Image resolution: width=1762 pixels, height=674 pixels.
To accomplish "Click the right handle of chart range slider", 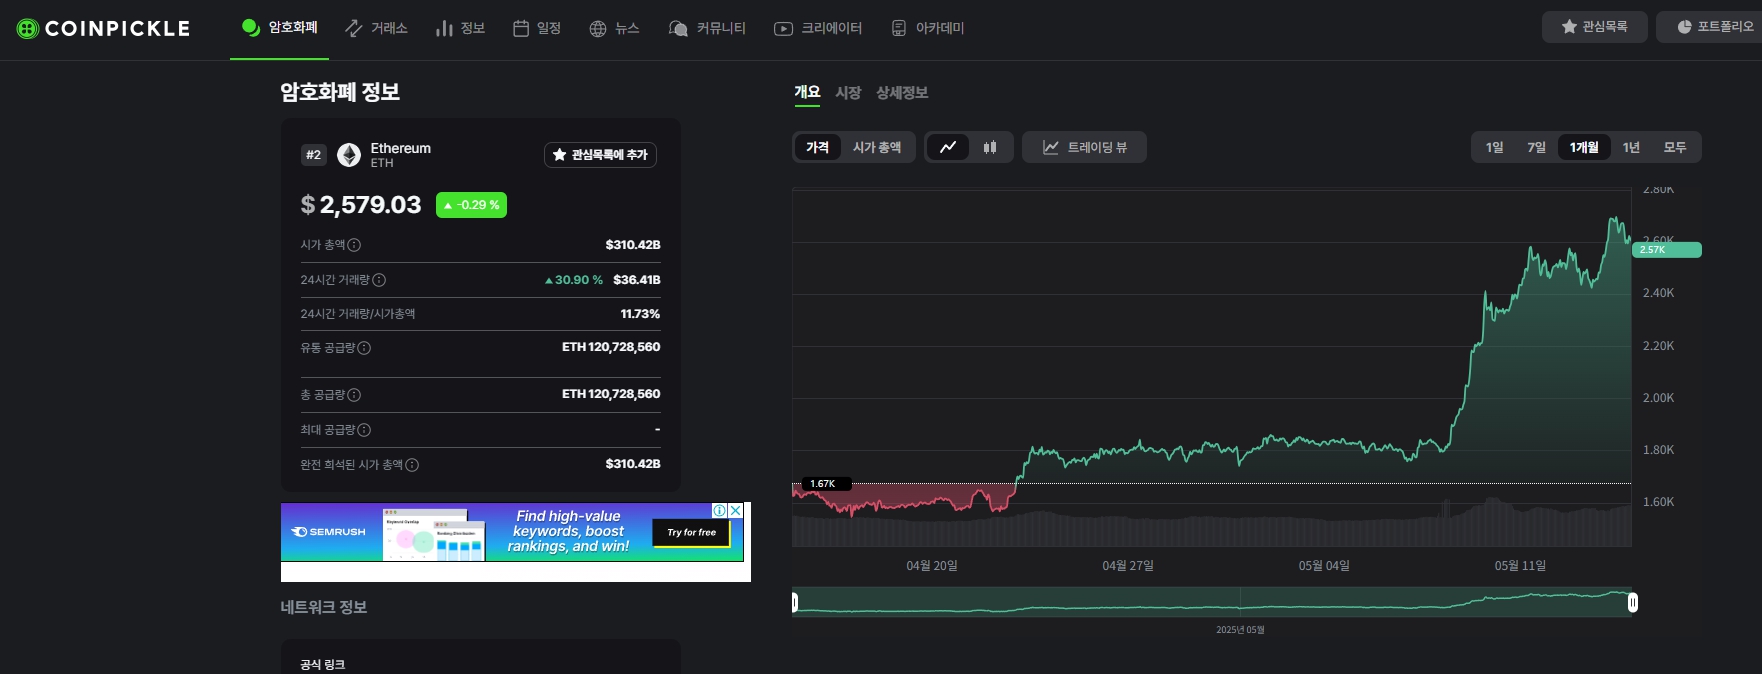I will click(1633, 602).
